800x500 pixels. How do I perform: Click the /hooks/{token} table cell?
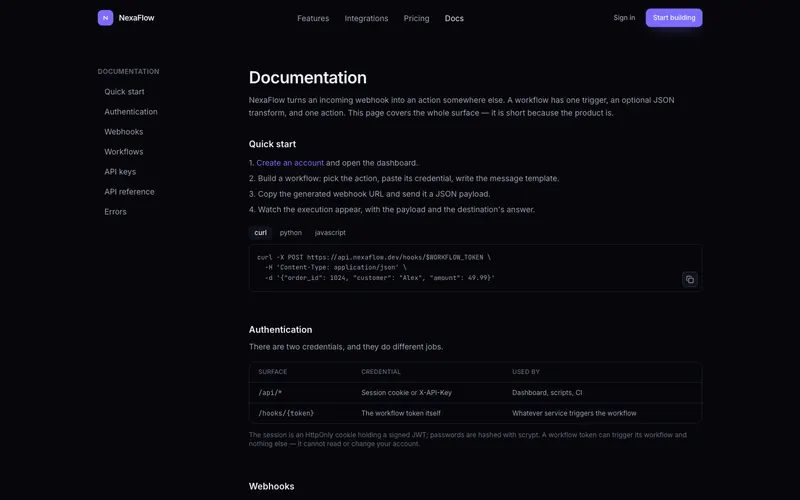click(x=286, y=413)
